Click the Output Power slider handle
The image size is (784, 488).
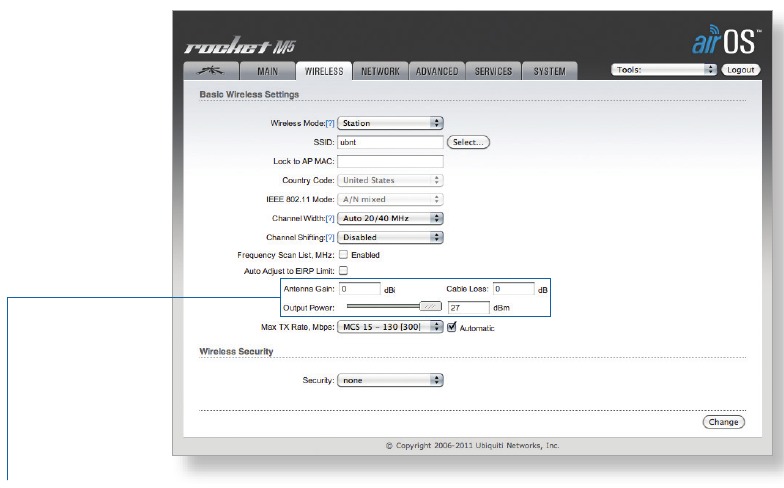point(430,306)
